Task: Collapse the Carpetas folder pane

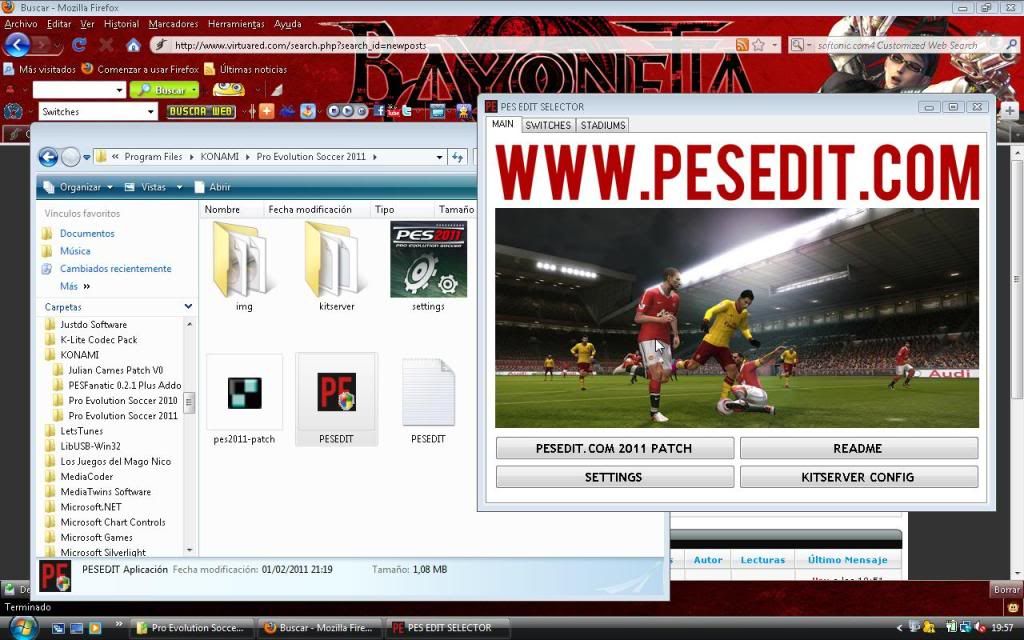Action: point(188,307)
